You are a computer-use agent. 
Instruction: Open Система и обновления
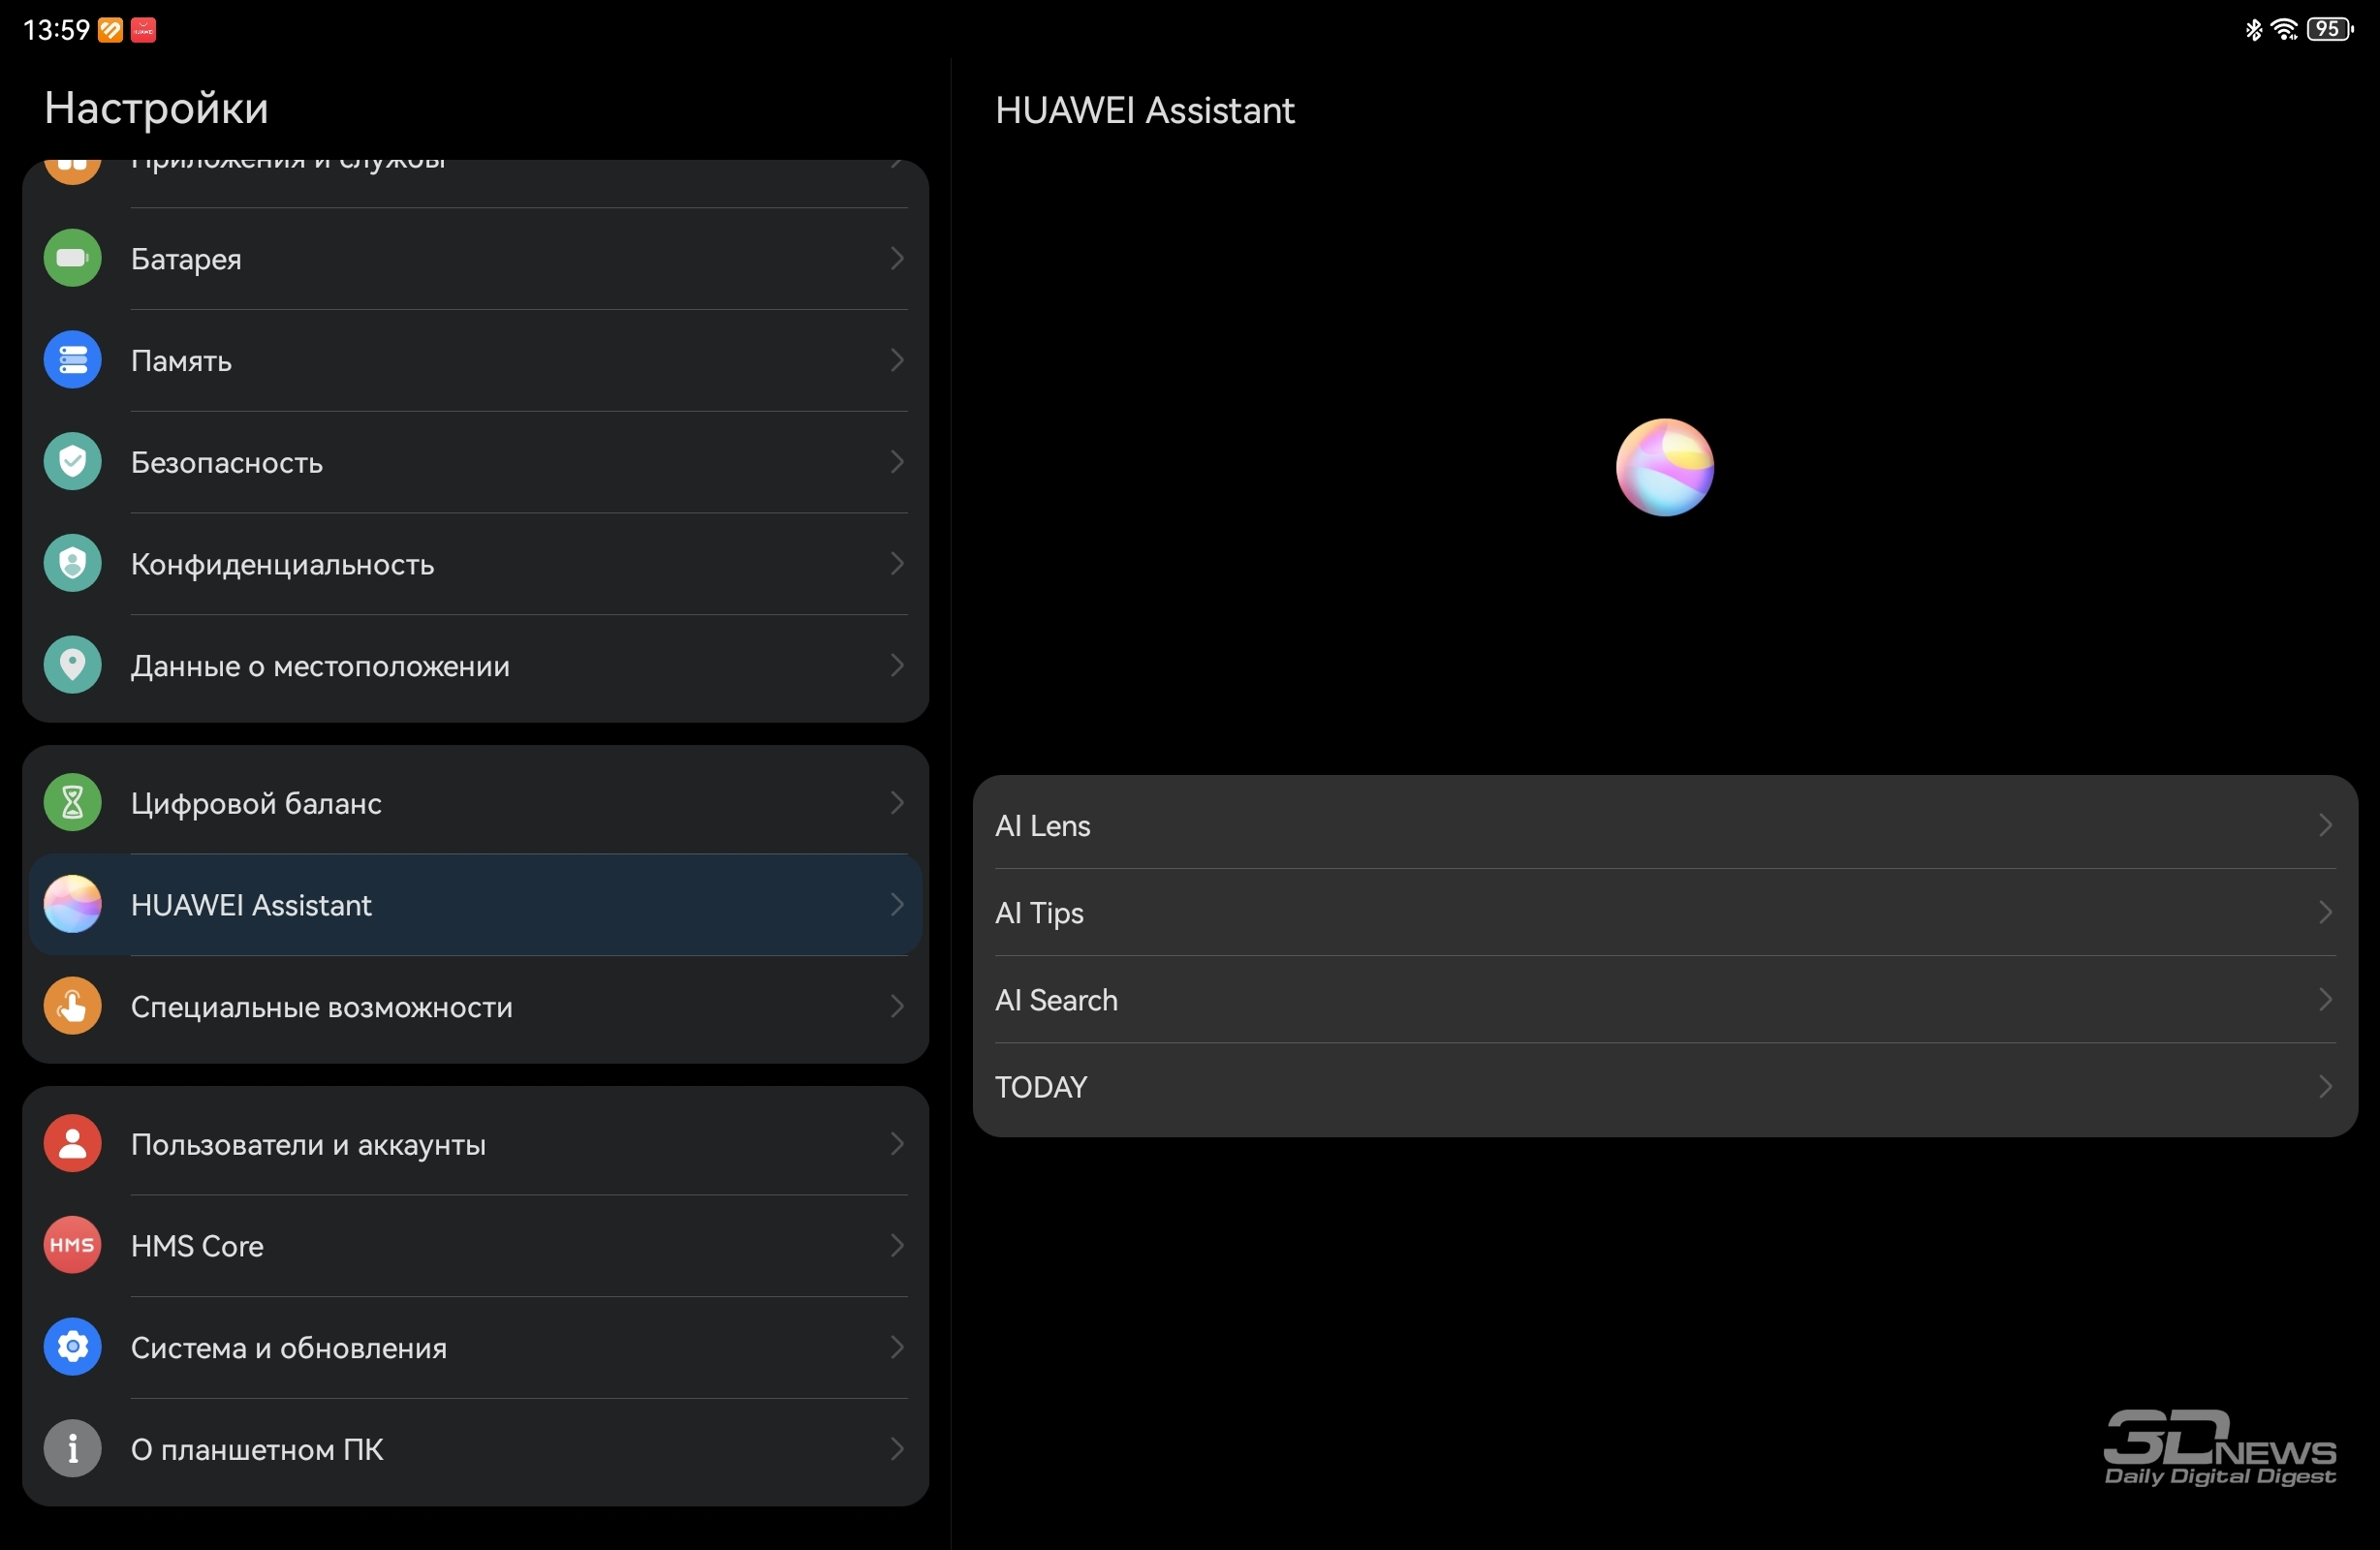[475, 1348]
